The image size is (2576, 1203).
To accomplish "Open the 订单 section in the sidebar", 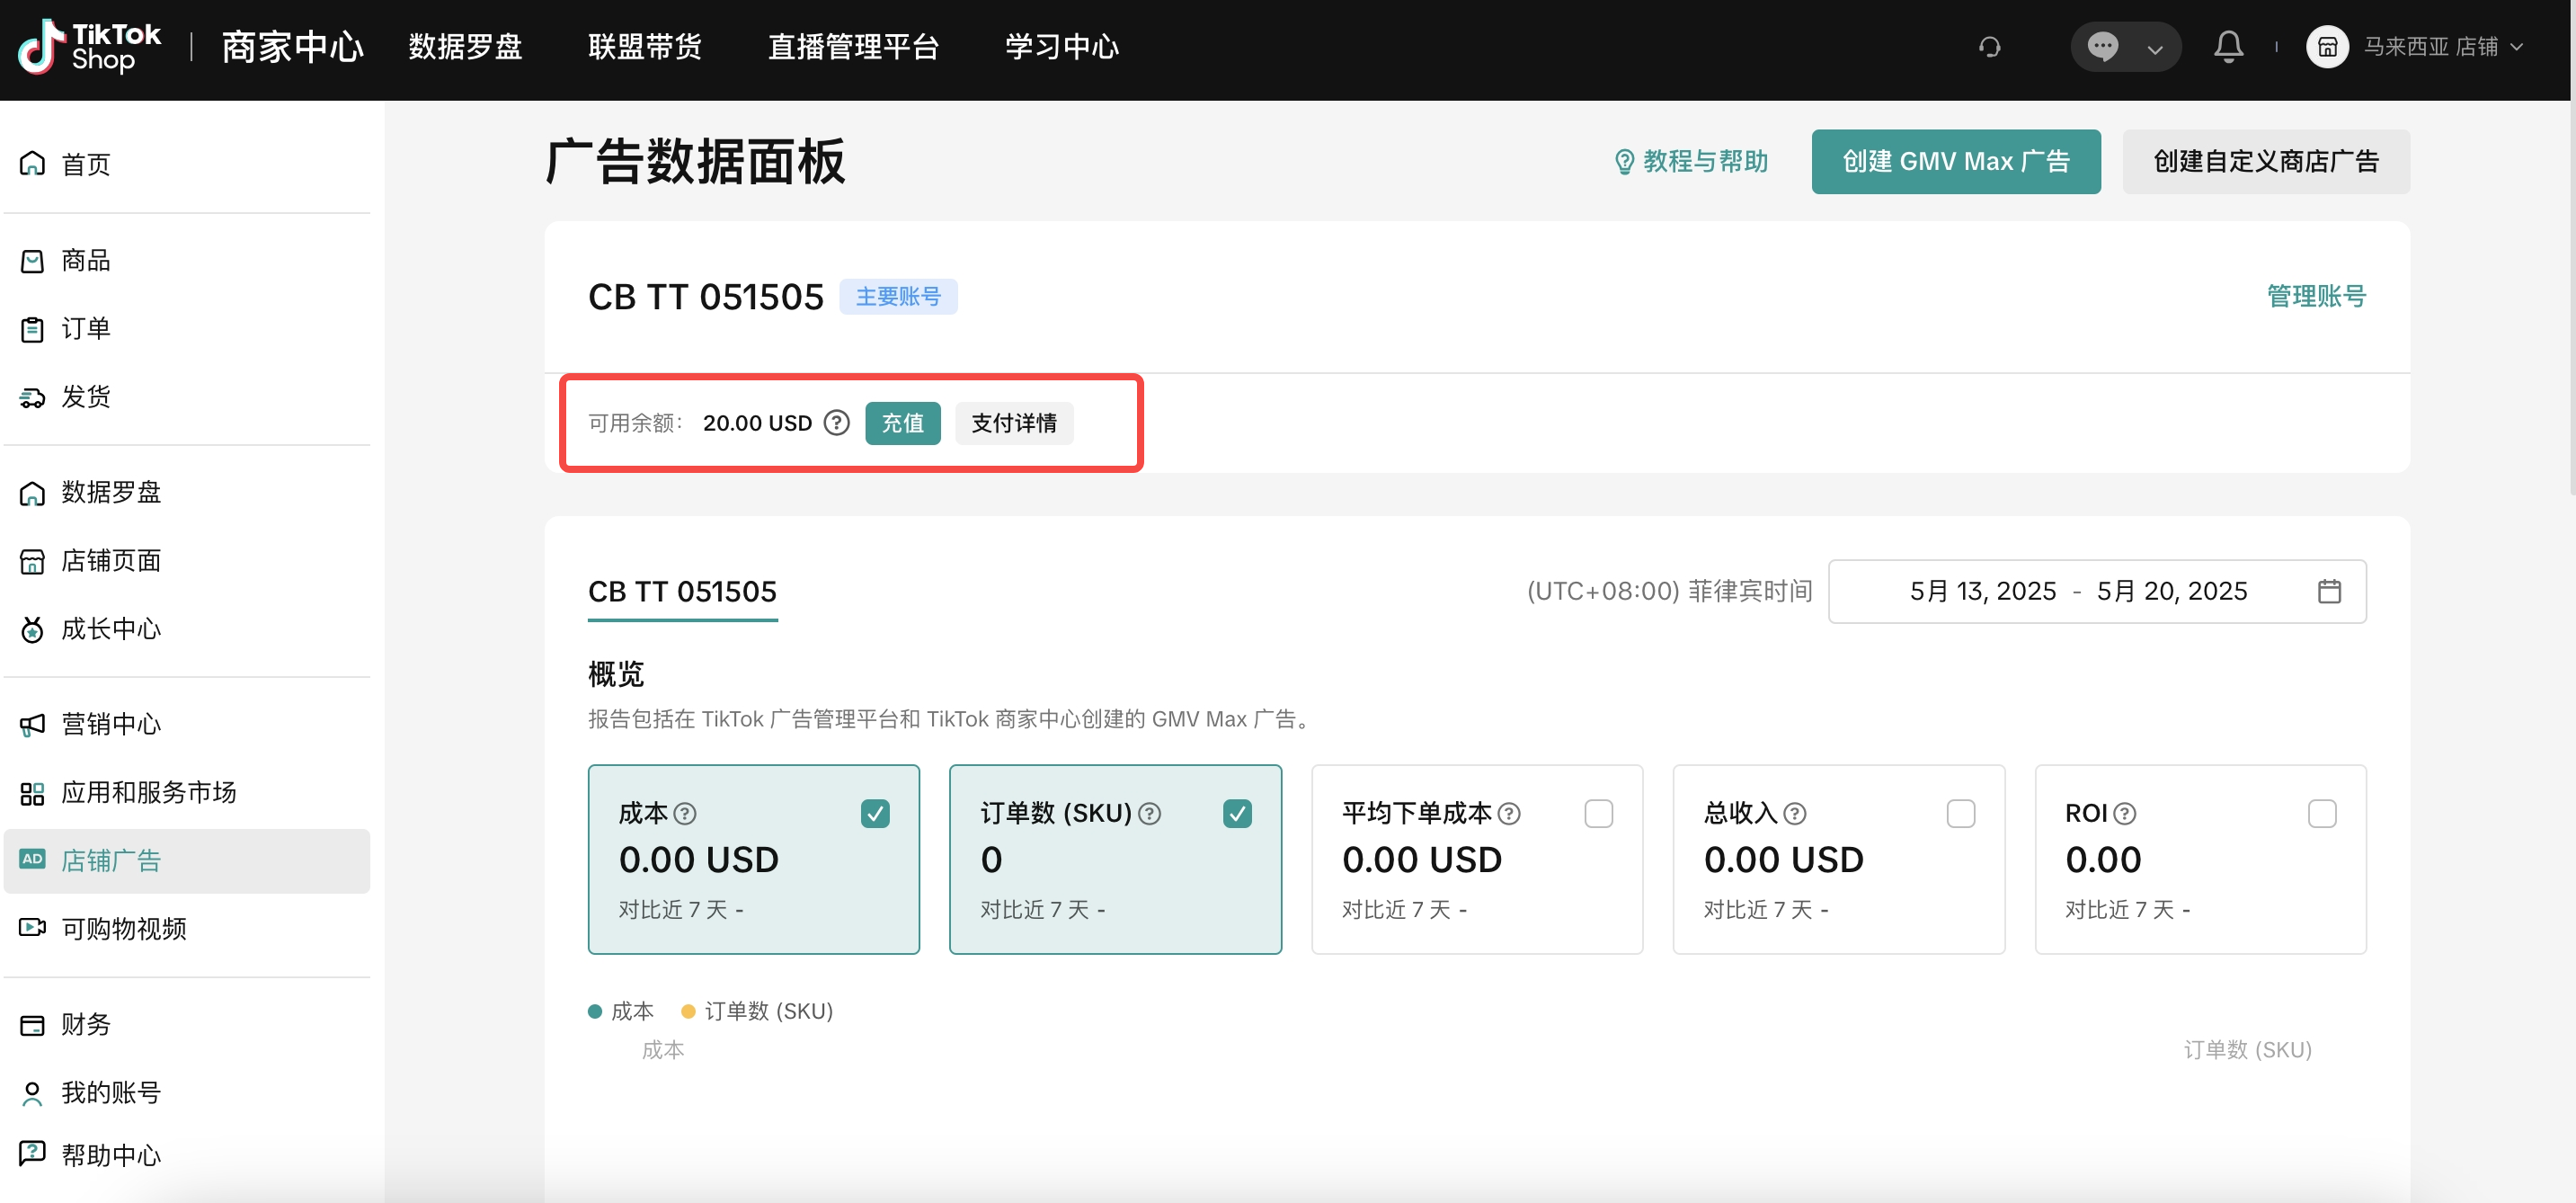I will pos(85,328).
